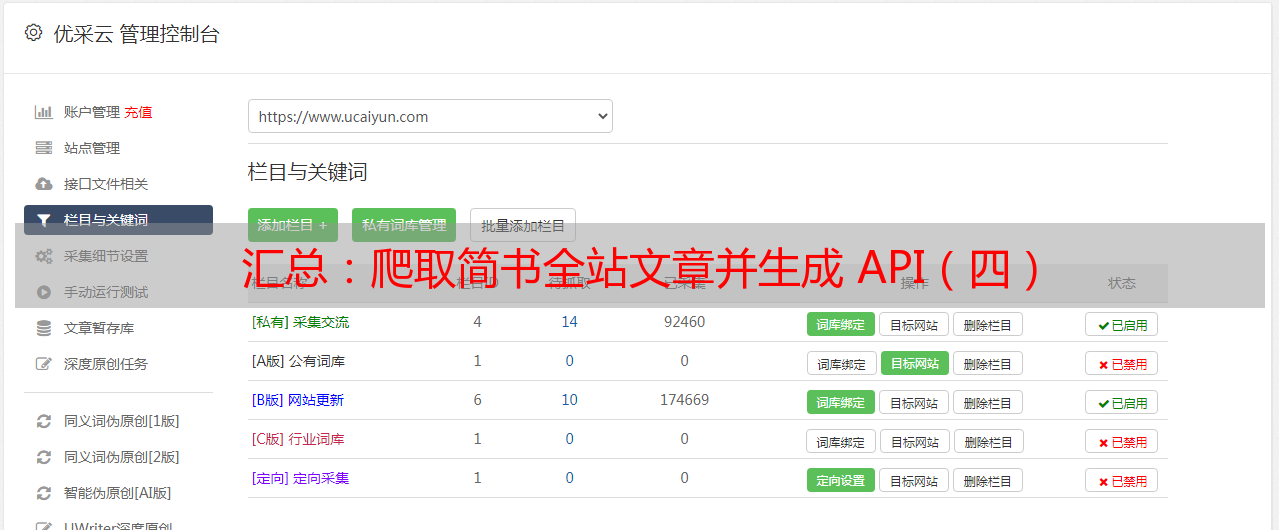Click the edit icon next to 深度原创任务
The width and height of the screenshot is (1279, 530).
(x=44, y=364)
